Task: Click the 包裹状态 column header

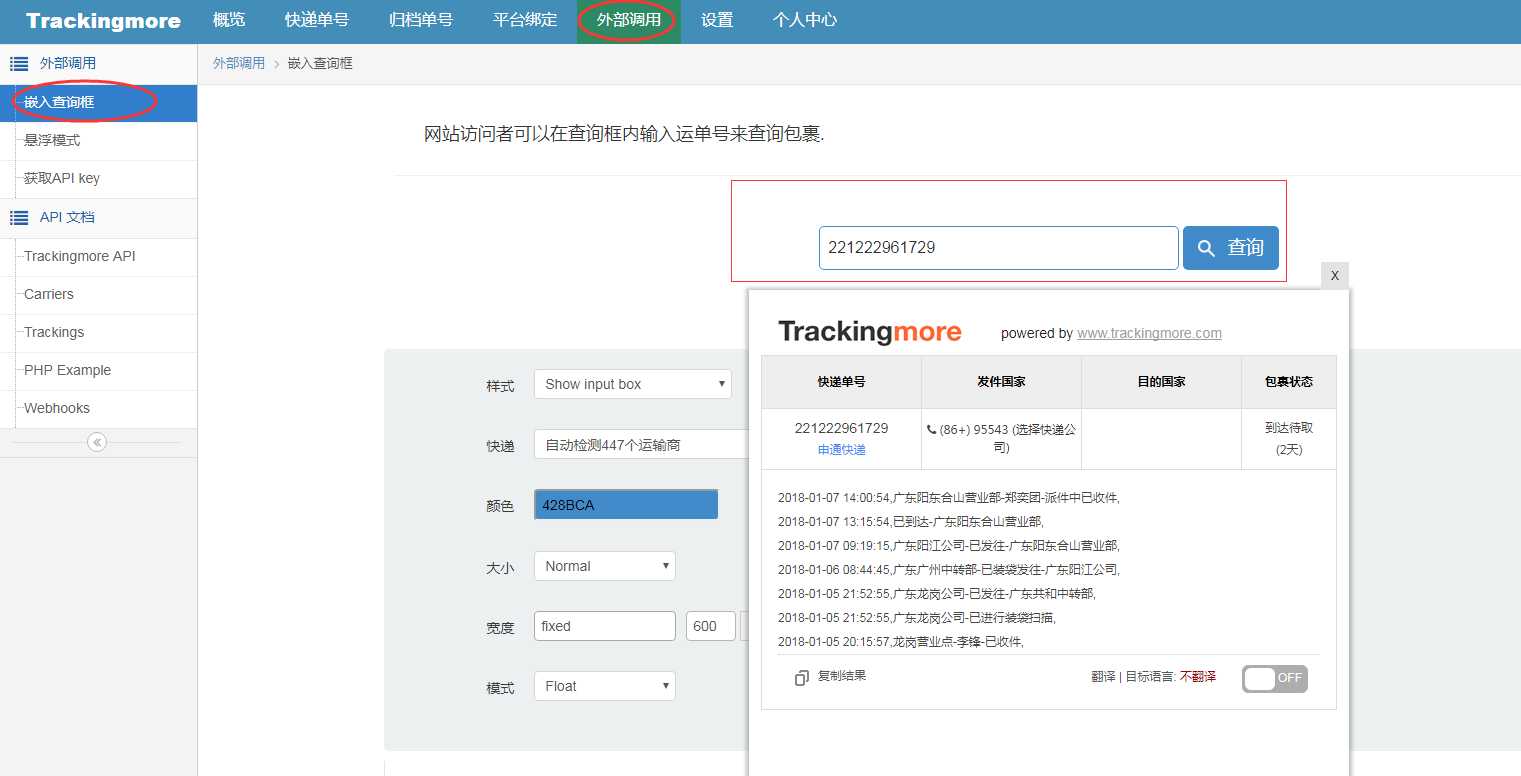Action: point(1289,382)
